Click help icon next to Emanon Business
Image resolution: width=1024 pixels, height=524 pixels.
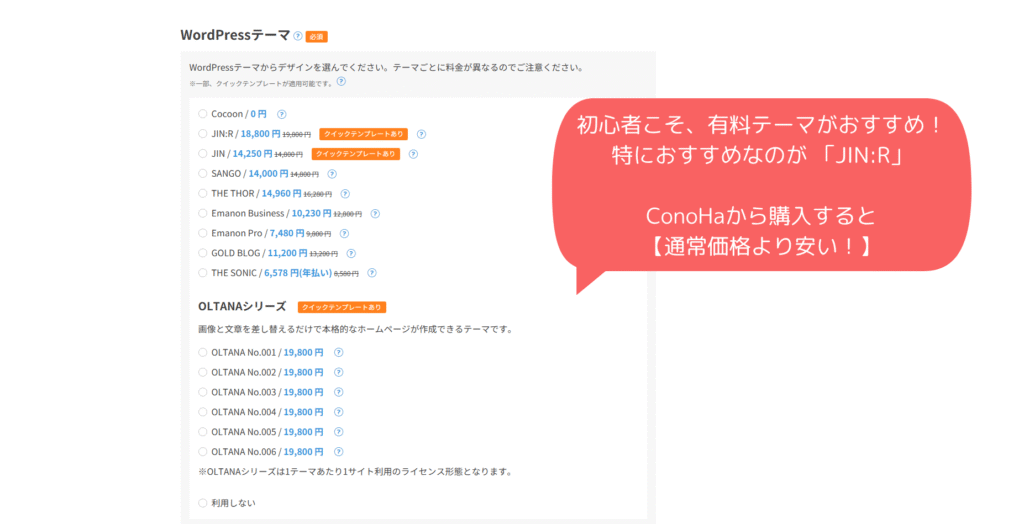pos(375,213)
